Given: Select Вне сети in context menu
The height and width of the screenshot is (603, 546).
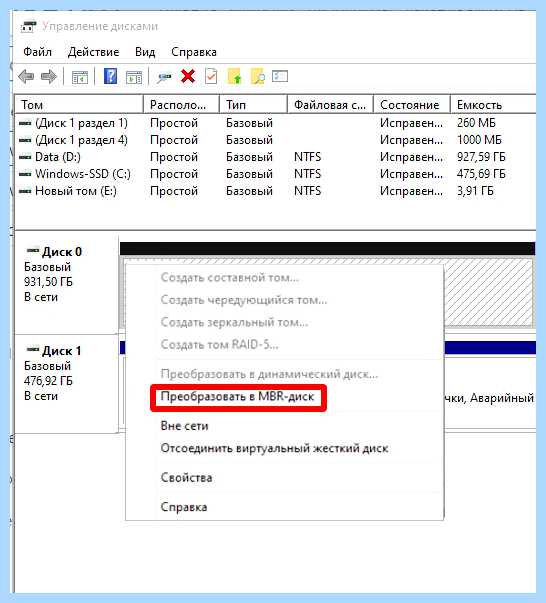Looking at the screenshot, I should point(185,426).
